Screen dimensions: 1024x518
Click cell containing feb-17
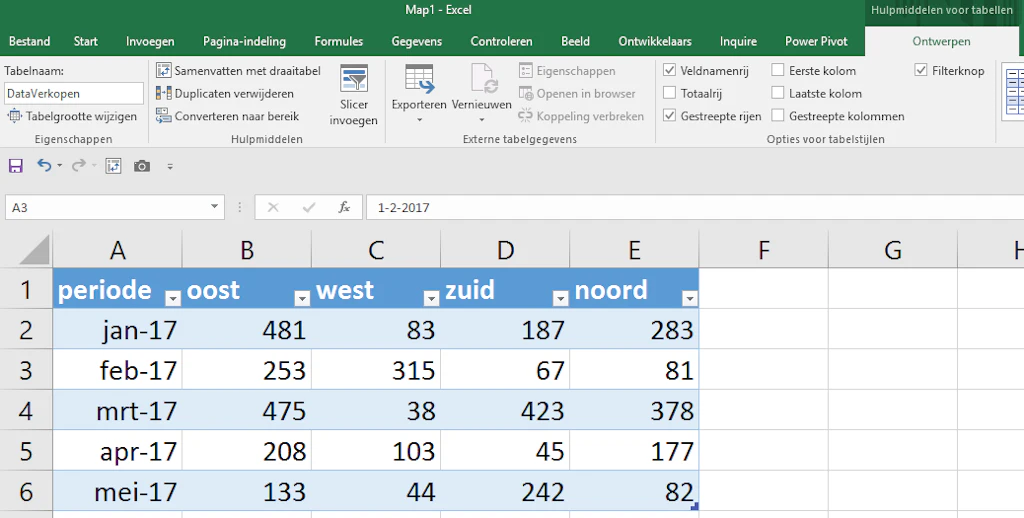[x=118, y=370]
